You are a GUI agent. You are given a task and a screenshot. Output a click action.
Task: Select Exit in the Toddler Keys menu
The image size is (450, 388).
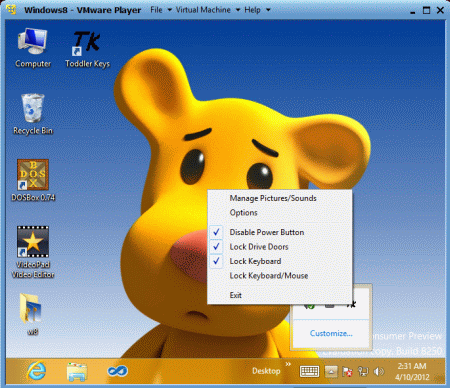coord(279,295)
